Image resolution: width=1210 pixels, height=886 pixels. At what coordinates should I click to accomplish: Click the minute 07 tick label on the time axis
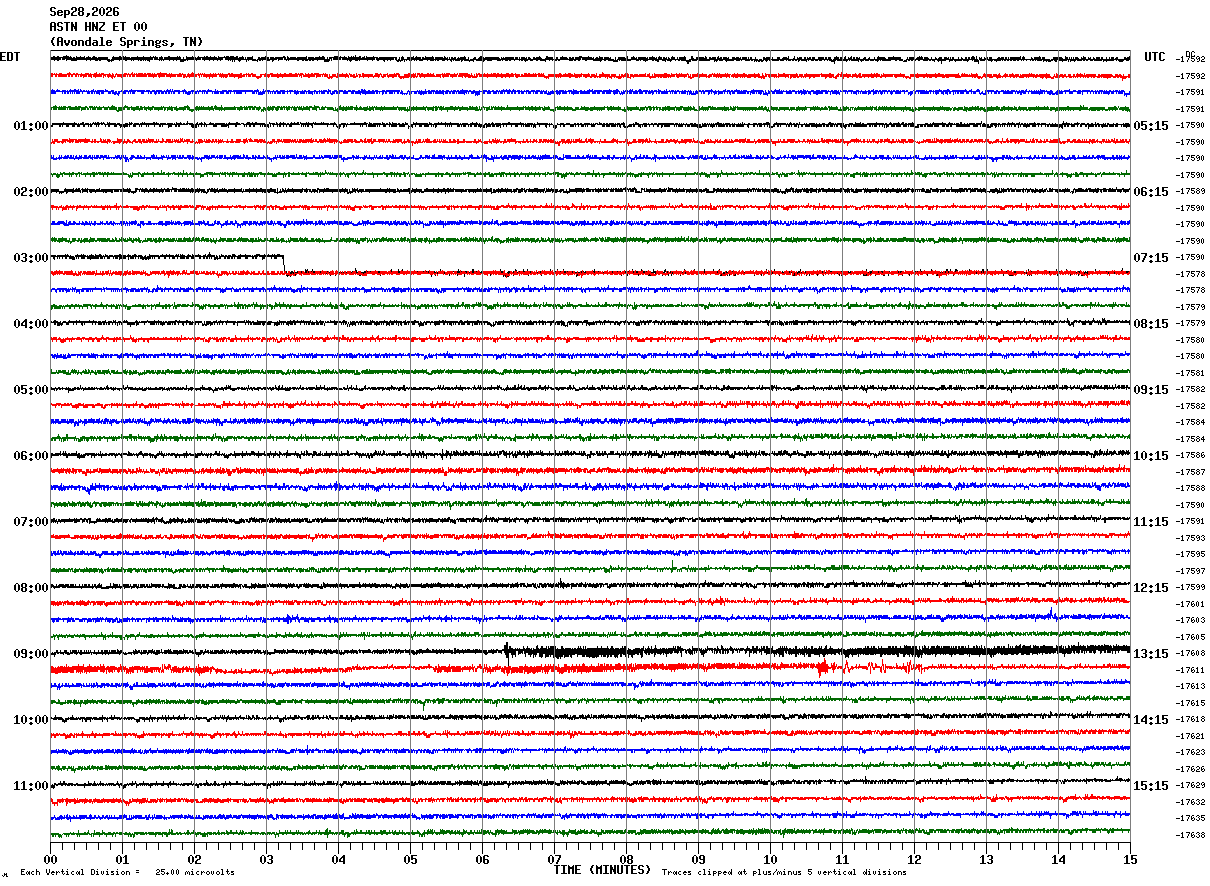tap(554, 859)
